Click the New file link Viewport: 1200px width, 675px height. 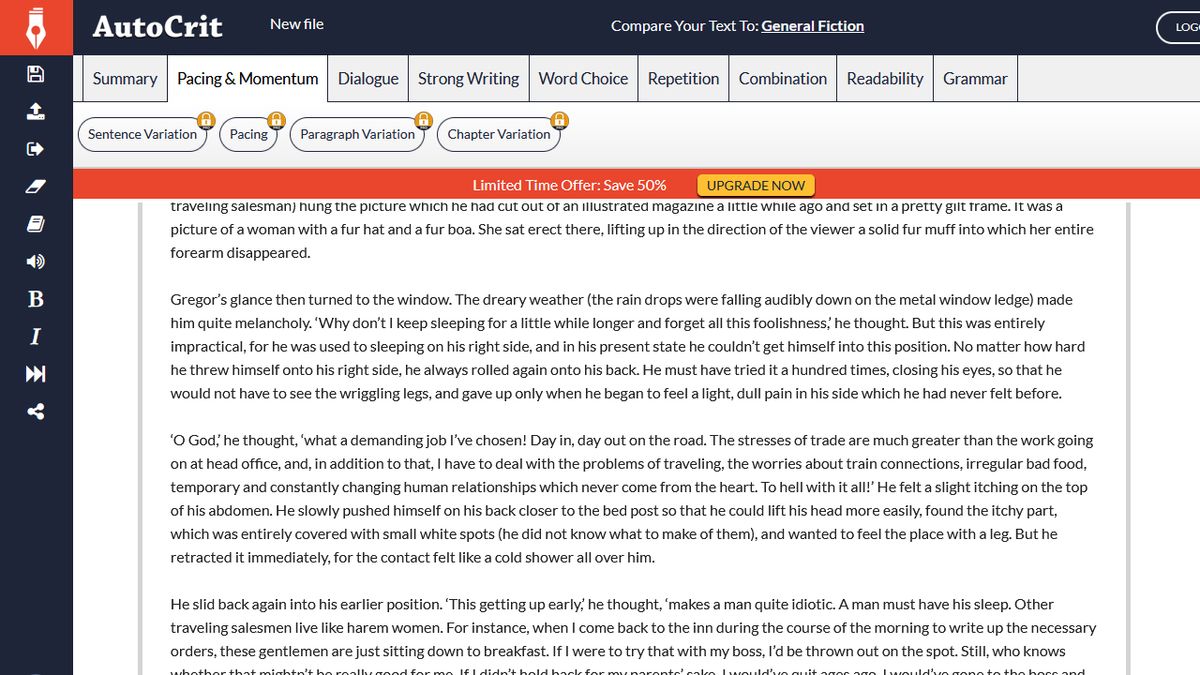click(296, 23)
